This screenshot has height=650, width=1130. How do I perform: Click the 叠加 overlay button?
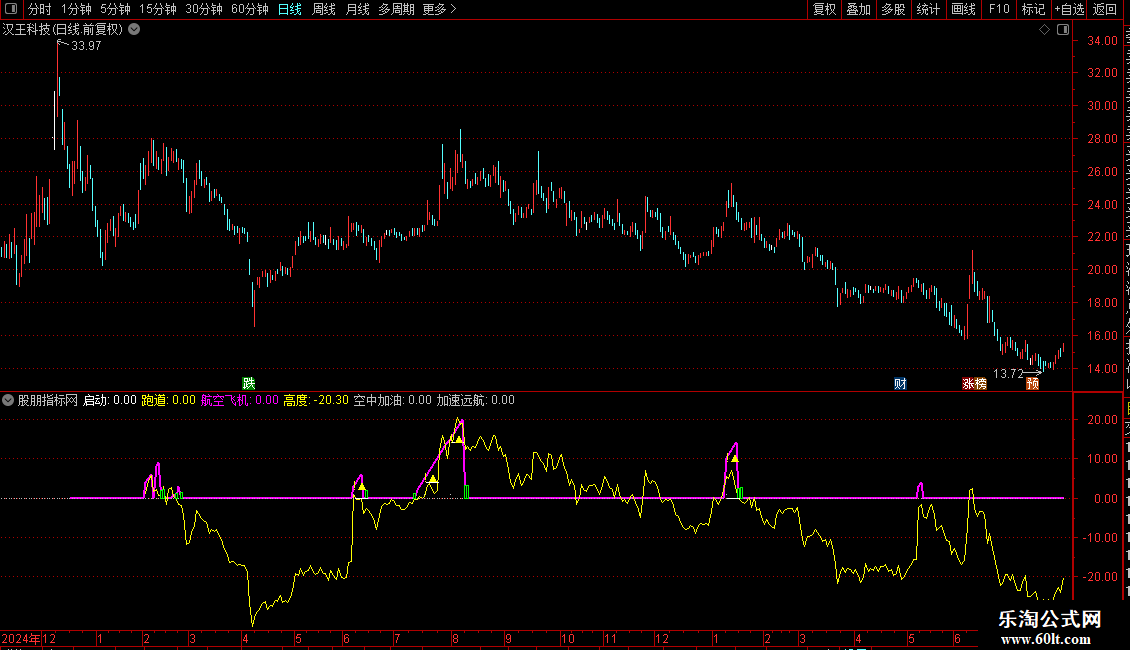point(858,9)
